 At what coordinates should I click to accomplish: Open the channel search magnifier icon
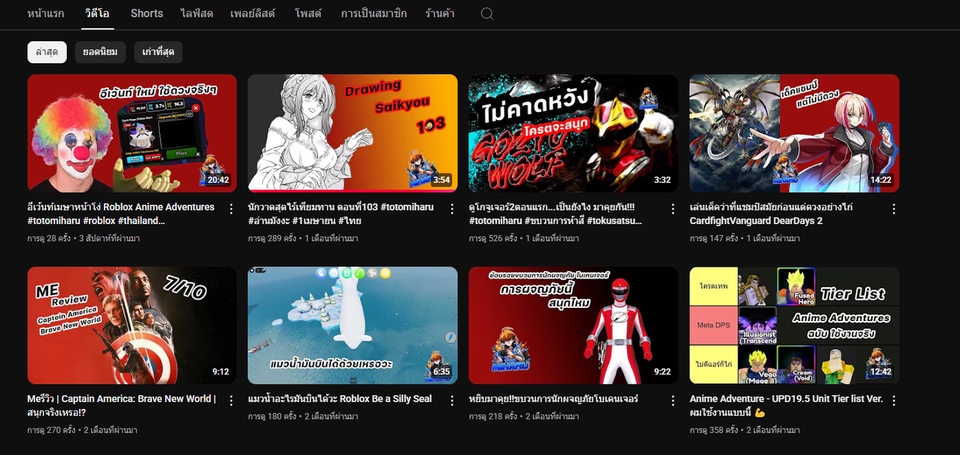tap(487, 13)
